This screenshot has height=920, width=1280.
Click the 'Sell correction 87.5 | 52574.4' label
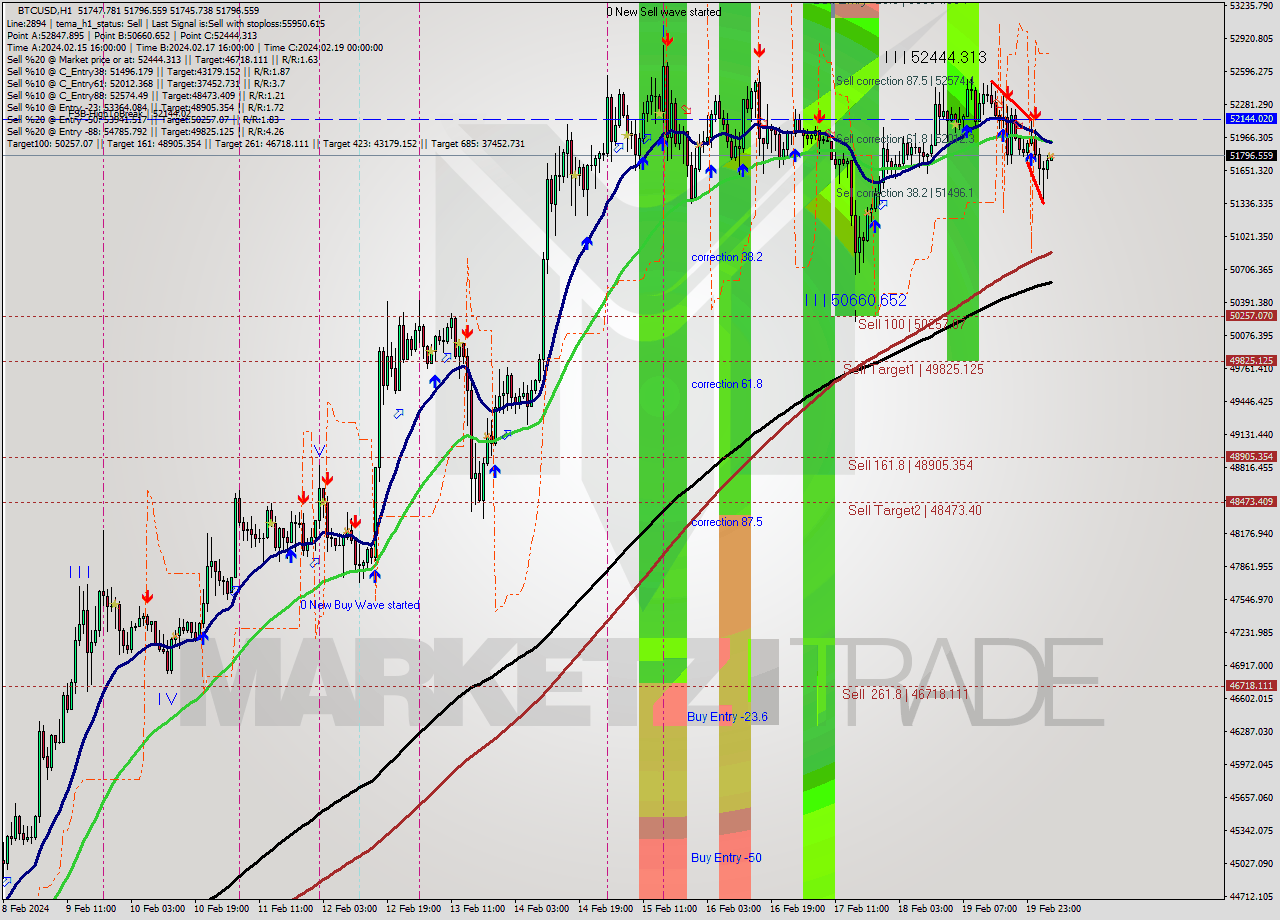[x=904, y=81]
